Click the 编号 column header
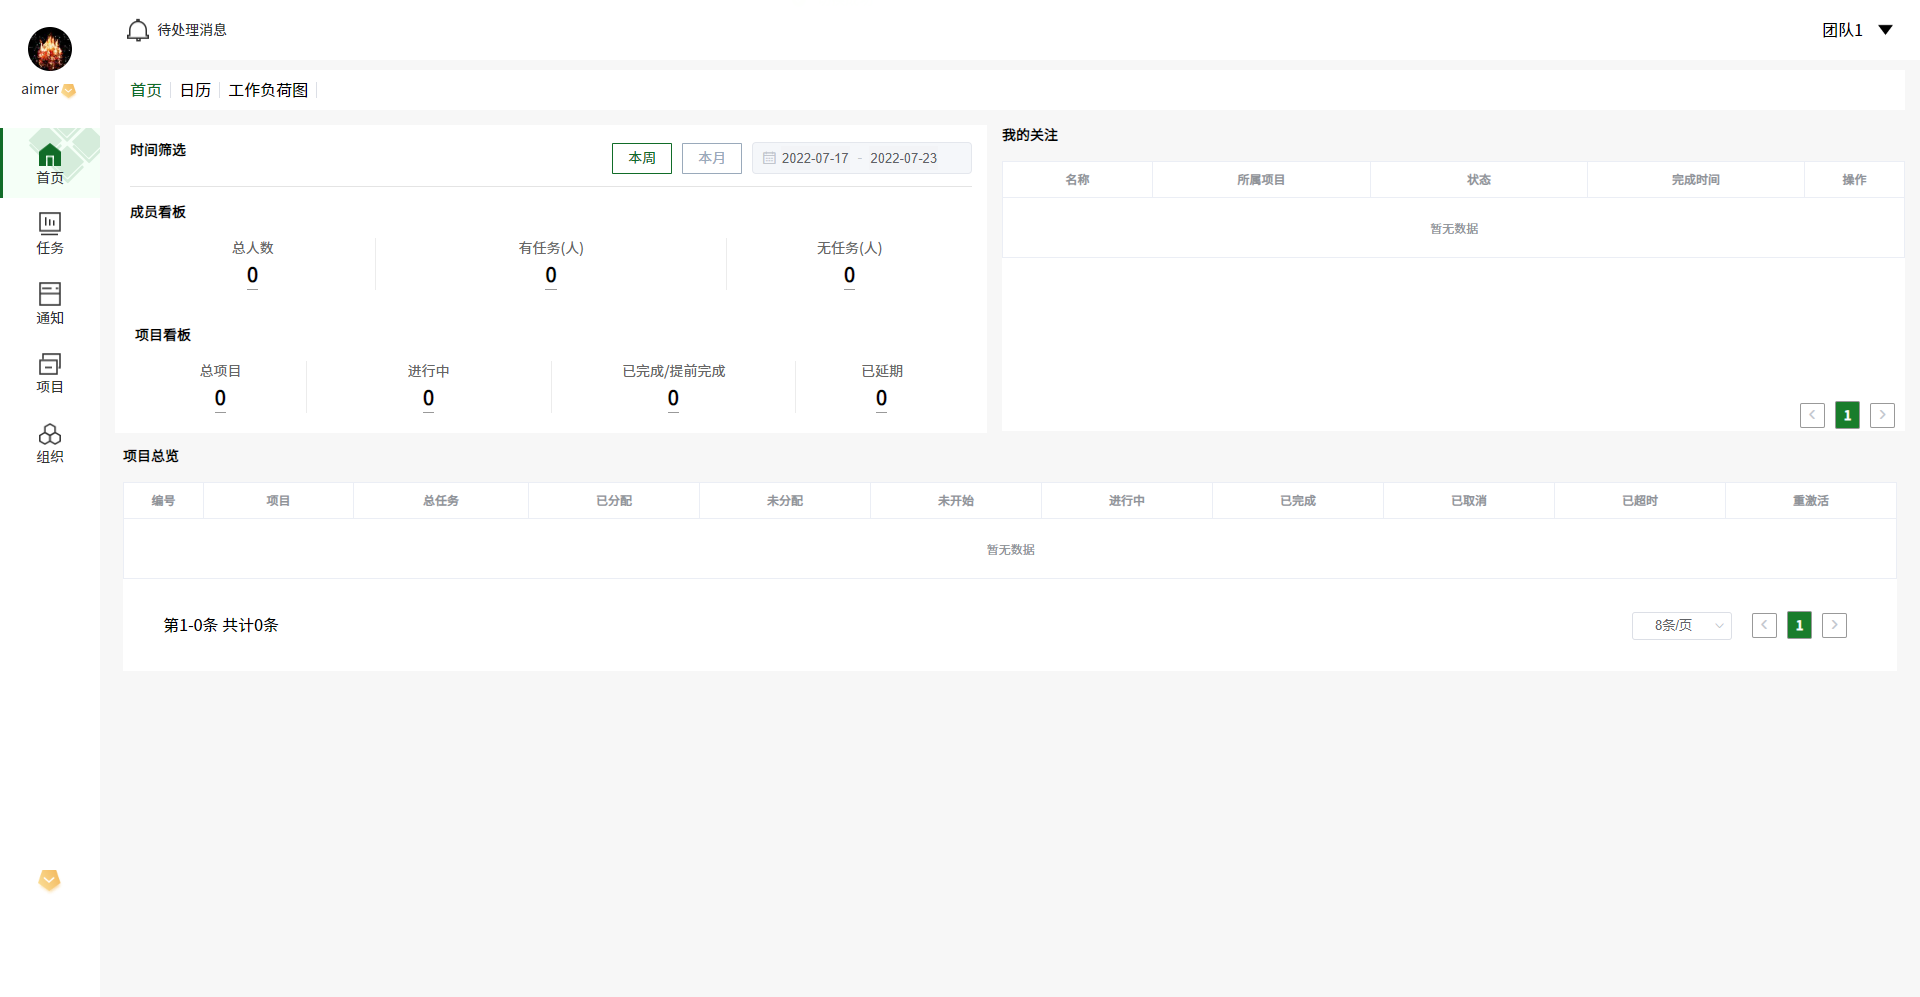The width and height of the screenshot is (1920, 997). point(163,501)
